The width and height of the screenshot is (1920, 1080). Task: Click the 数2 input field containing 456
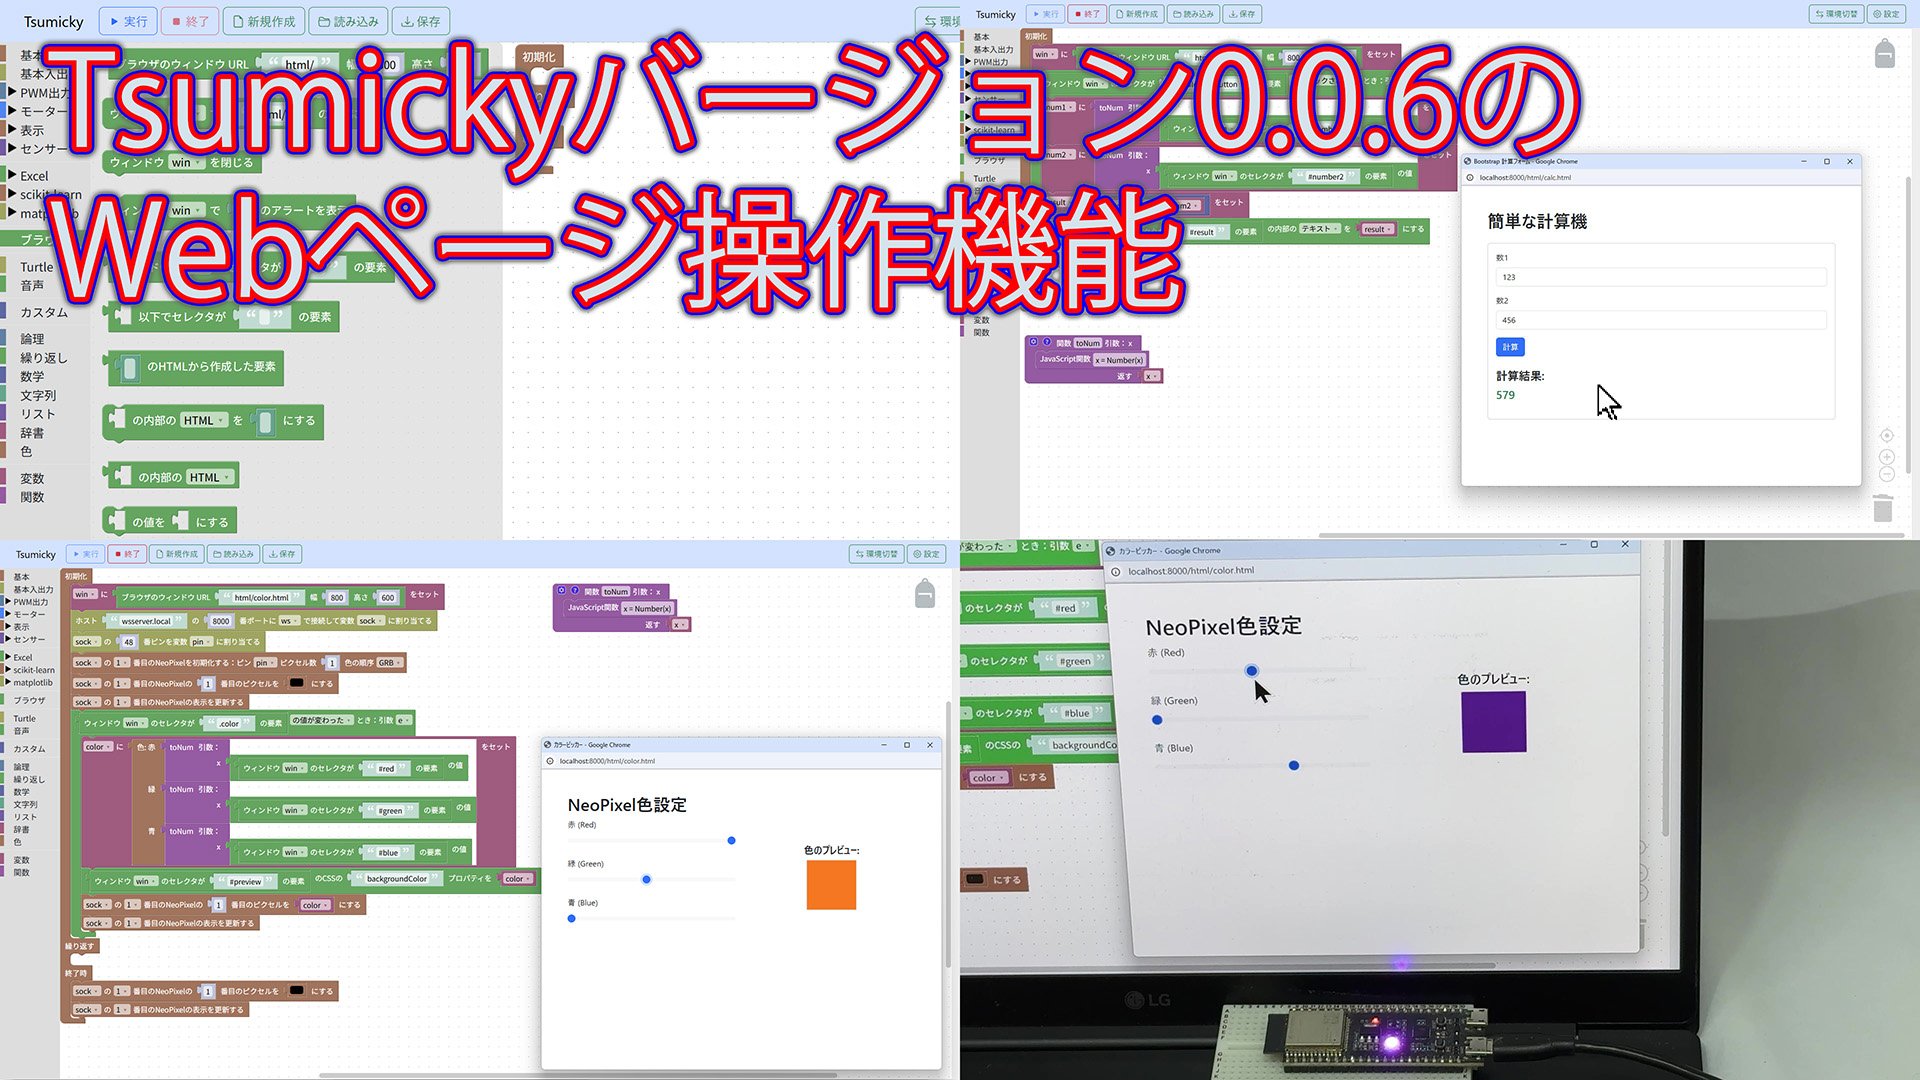coord(1661,320)
